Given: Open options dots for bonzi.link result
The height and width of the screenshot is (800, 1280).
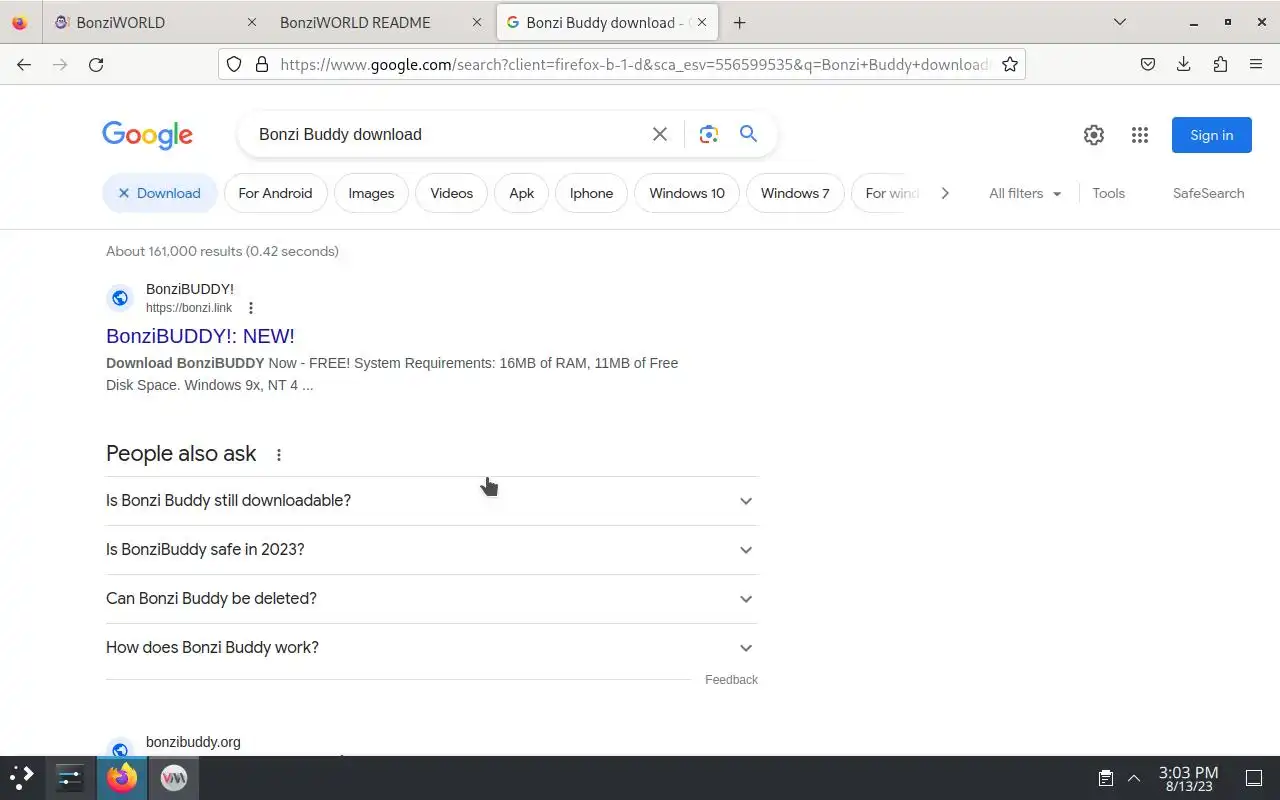Looking at the screenshot, I should click(x=251, y=308).
